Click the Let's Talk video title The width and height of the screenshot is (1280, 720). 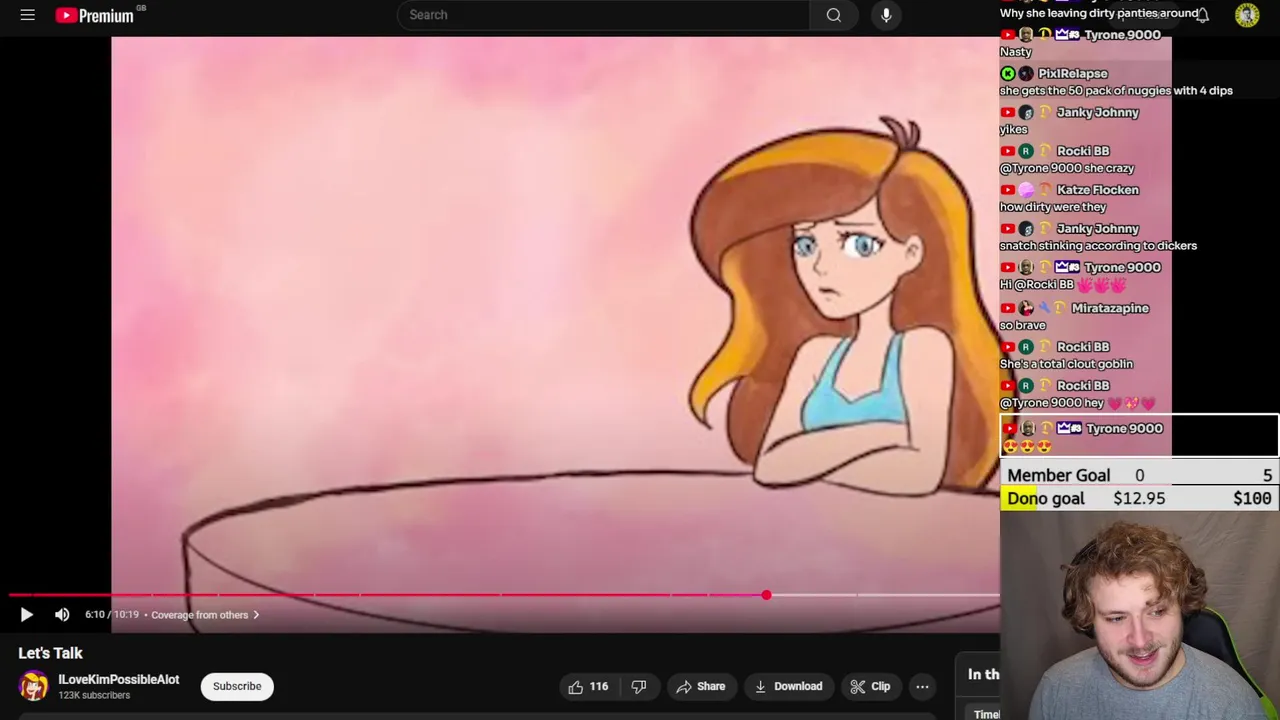(50, 653)
